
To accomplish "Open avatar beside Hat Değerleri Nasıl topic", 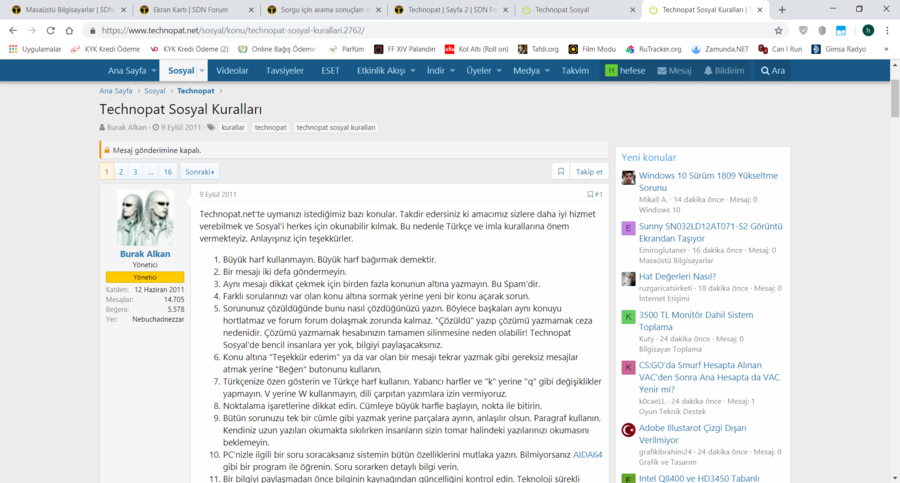I will click(x=629, y=279).
